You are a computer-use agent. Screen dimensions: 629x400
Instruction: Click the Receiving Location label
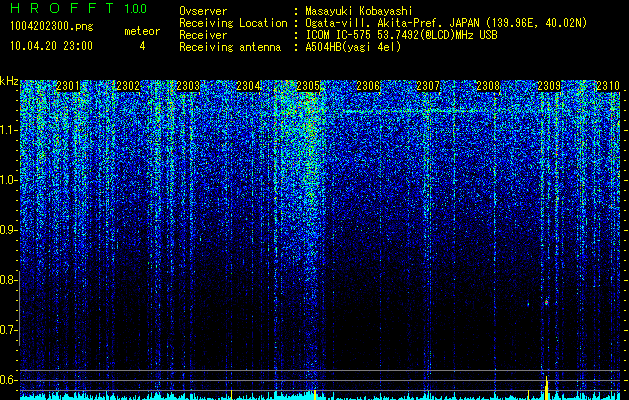(x=233, y=23)
